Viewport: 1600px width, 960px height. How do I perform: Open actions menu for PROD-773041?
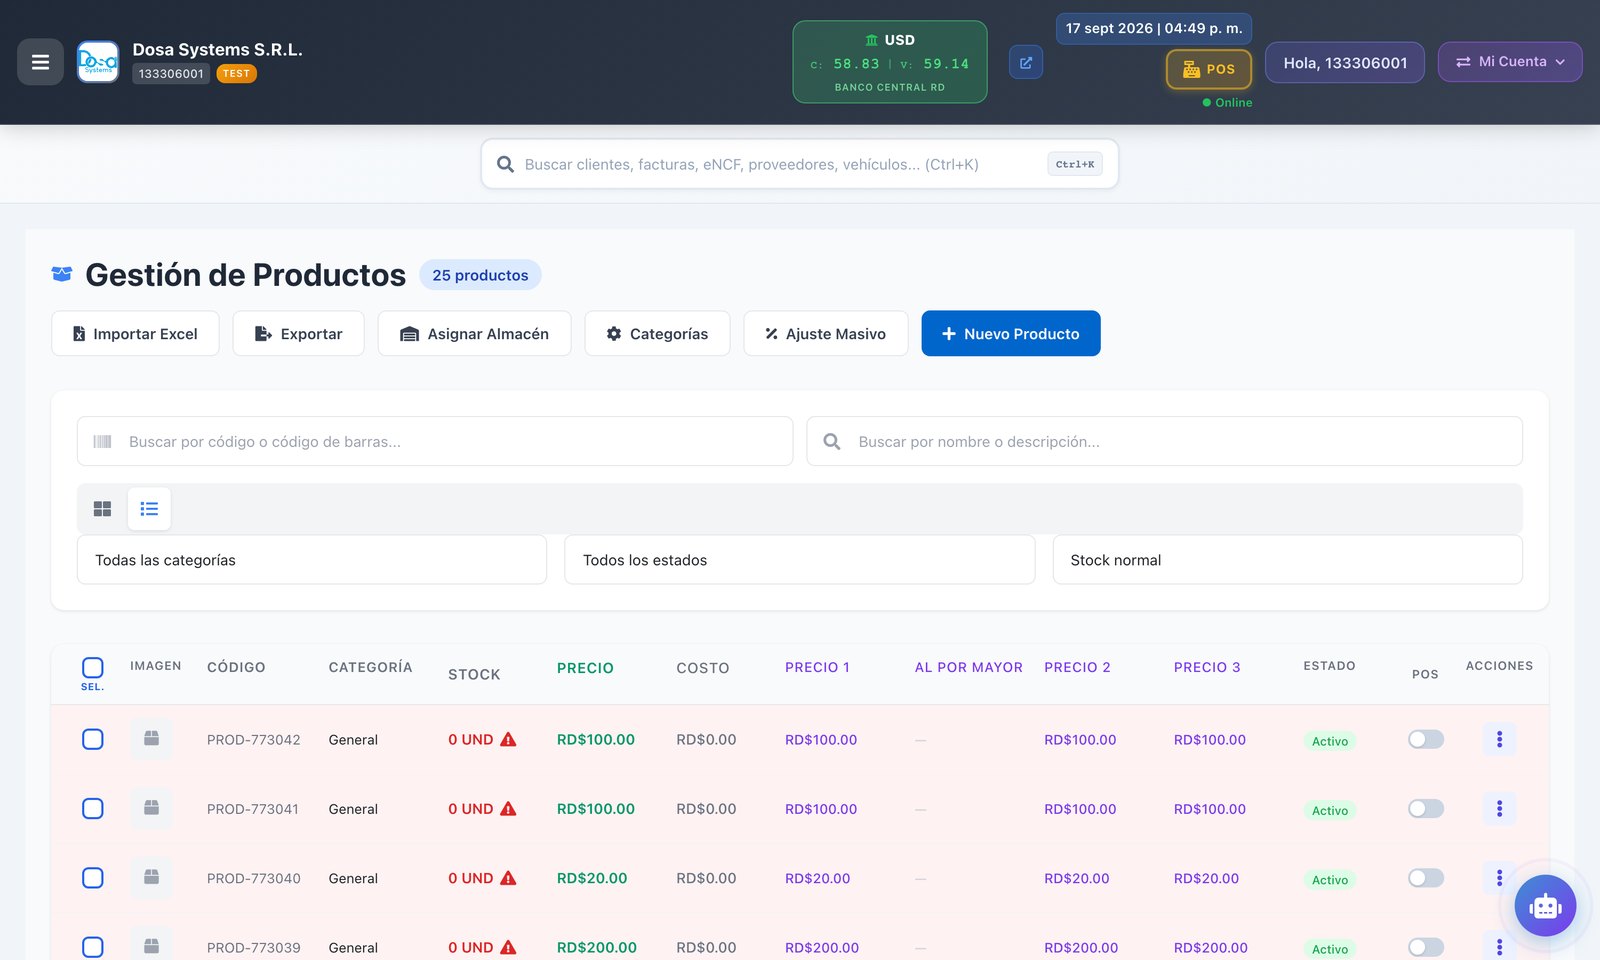[x=1499, y=808]
